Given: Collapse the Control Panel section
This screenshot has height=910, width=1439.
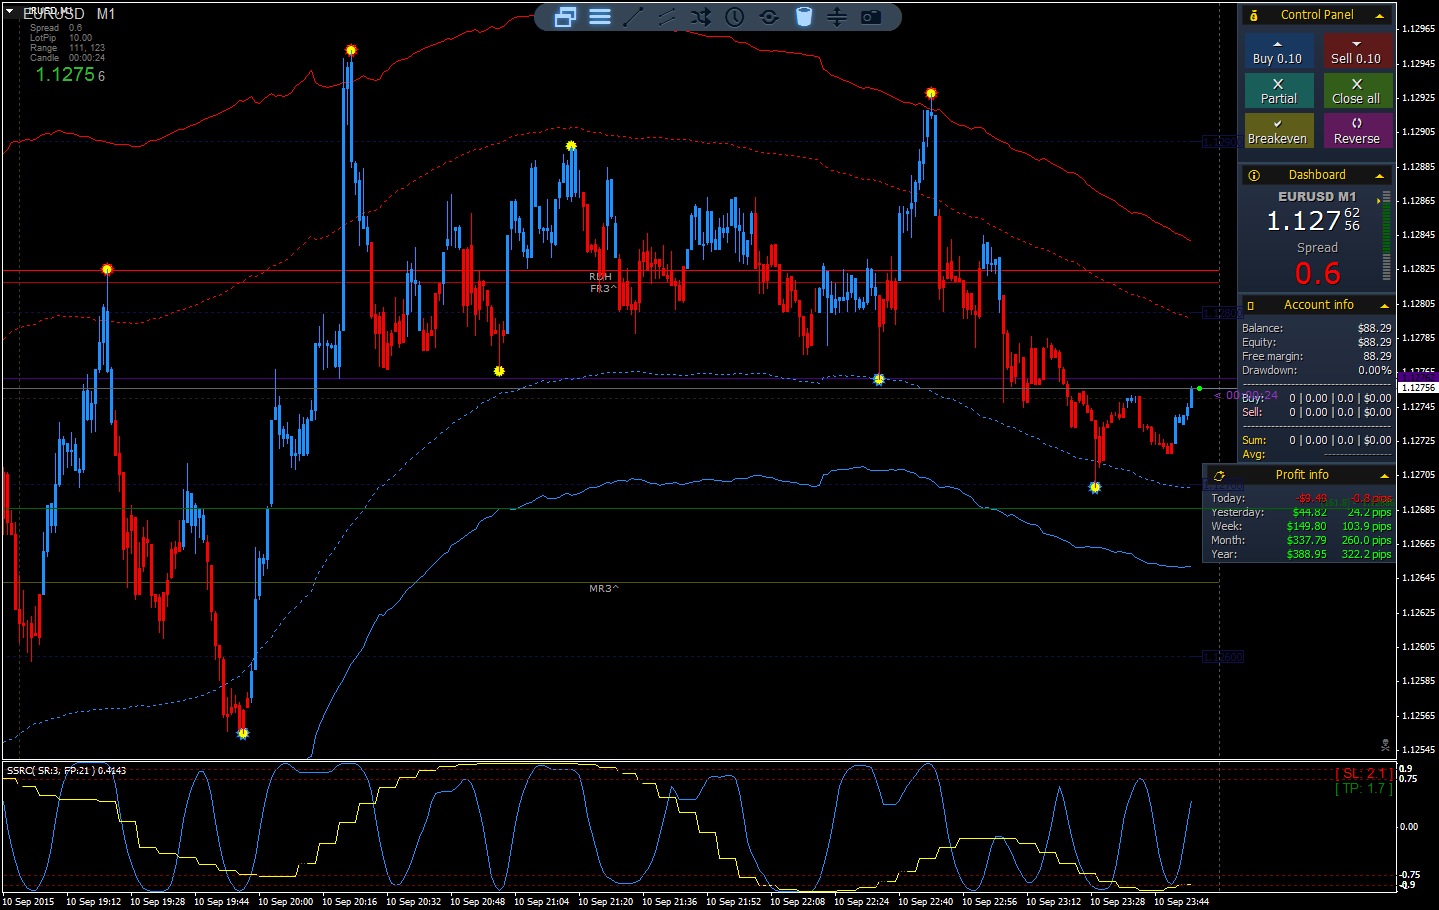Looking at the screenshot, I should [1380, 16].
